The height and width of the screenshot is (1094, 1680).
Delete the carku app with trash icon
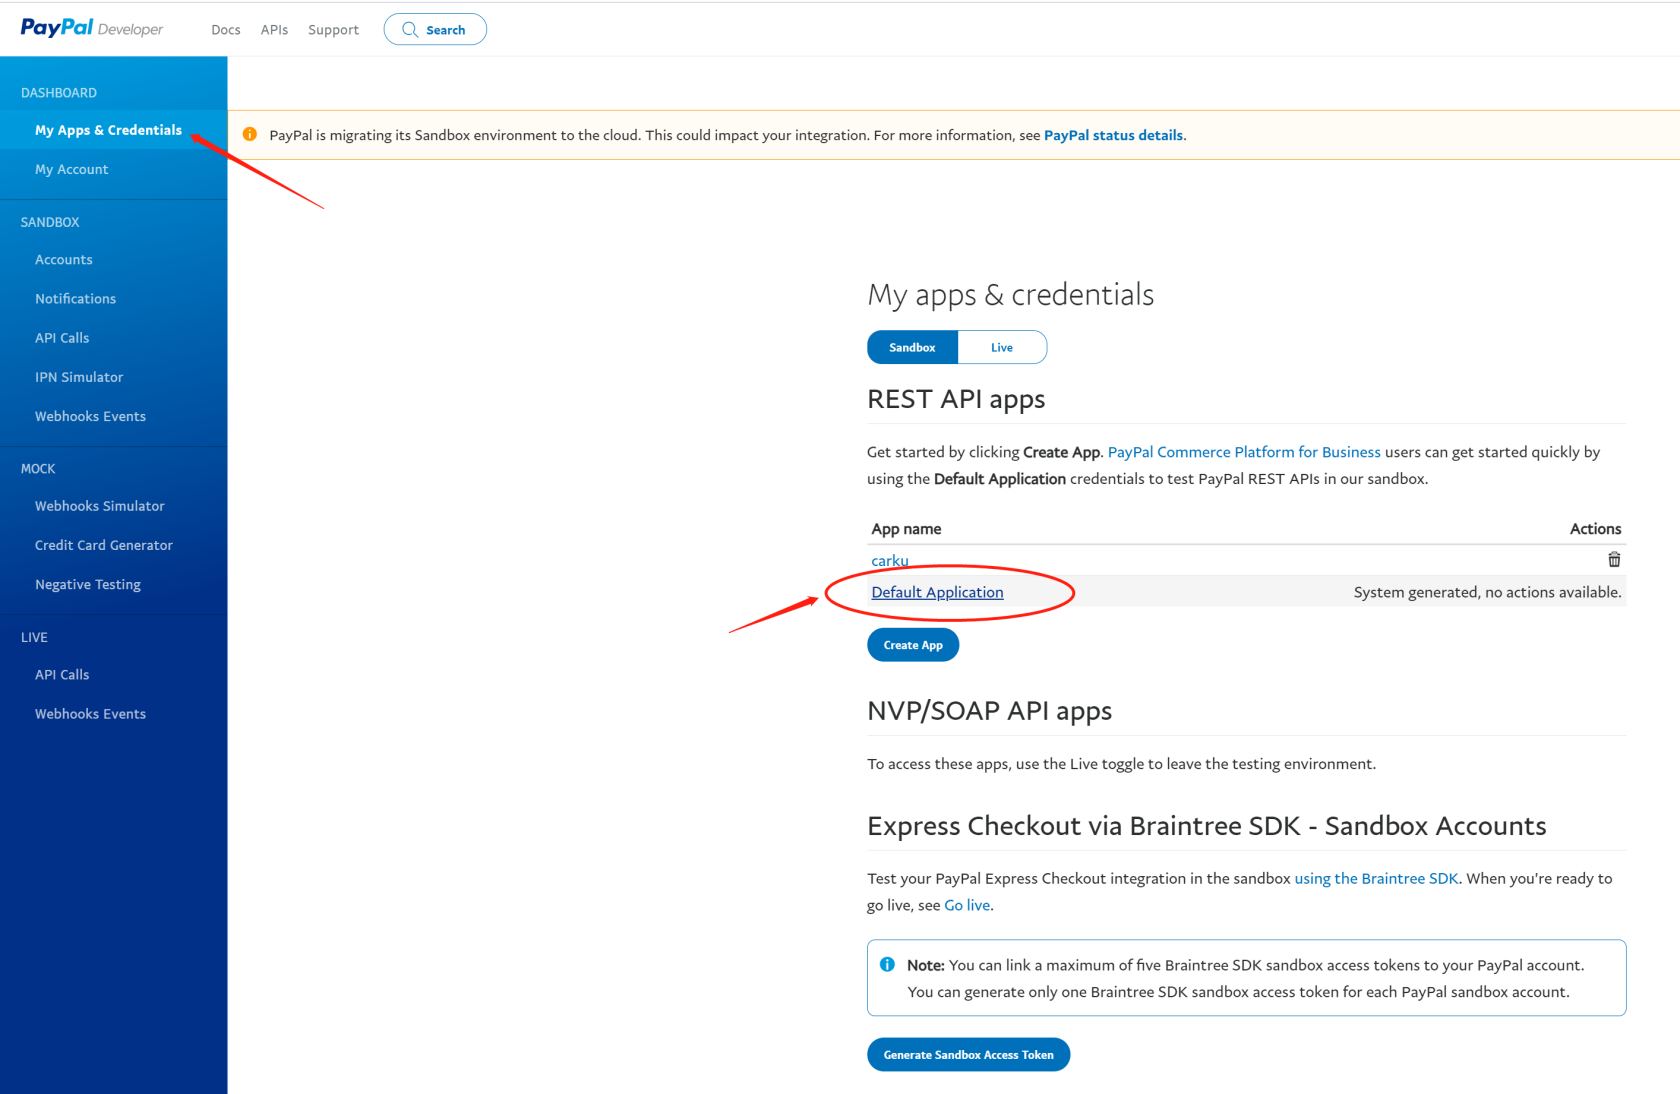1614,559
